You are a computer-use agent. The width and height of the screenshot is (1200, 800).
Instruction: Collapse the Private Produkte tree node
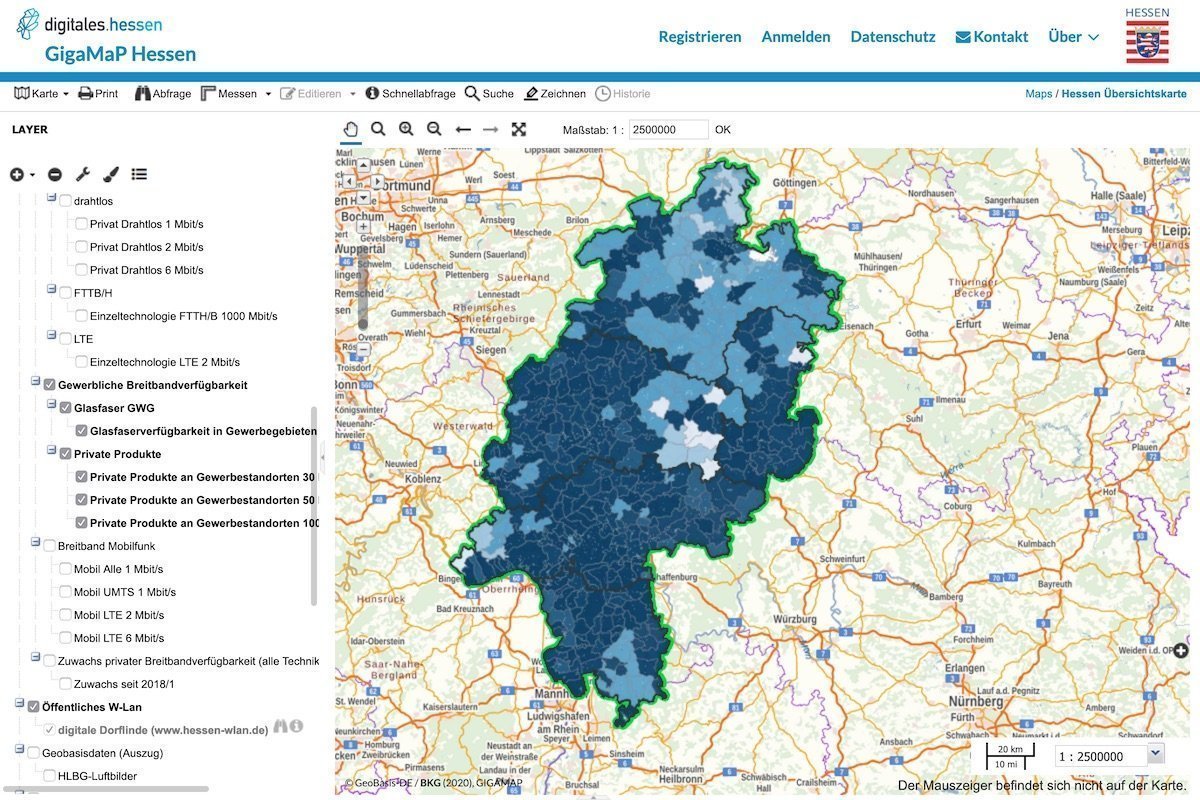coord(52,451)
